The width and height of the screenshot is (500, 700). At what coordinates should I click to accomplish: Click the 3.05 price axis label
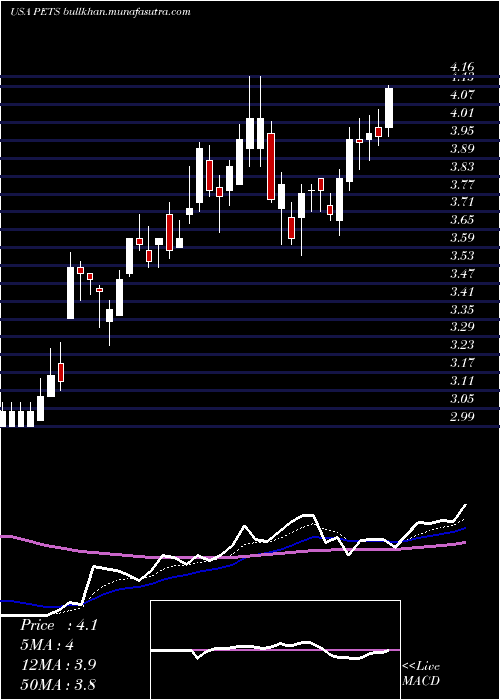tap(462, 399)
